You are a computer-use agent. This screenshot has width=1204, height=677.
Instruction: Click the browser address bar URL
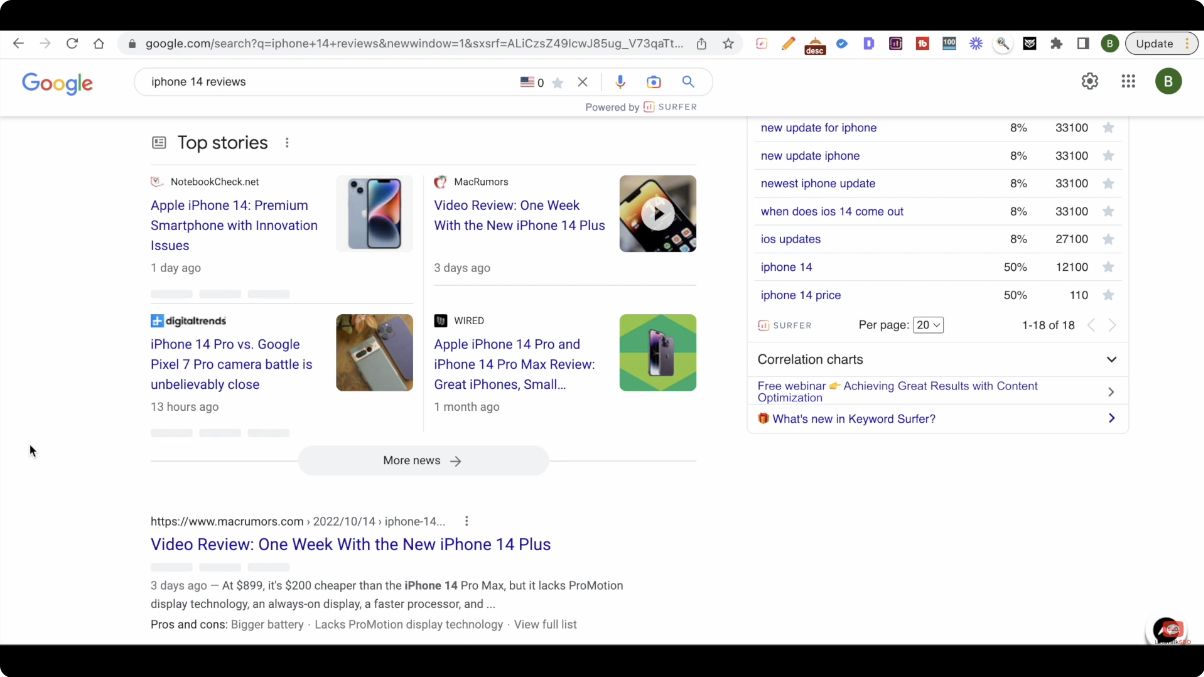tap(414, 44)
